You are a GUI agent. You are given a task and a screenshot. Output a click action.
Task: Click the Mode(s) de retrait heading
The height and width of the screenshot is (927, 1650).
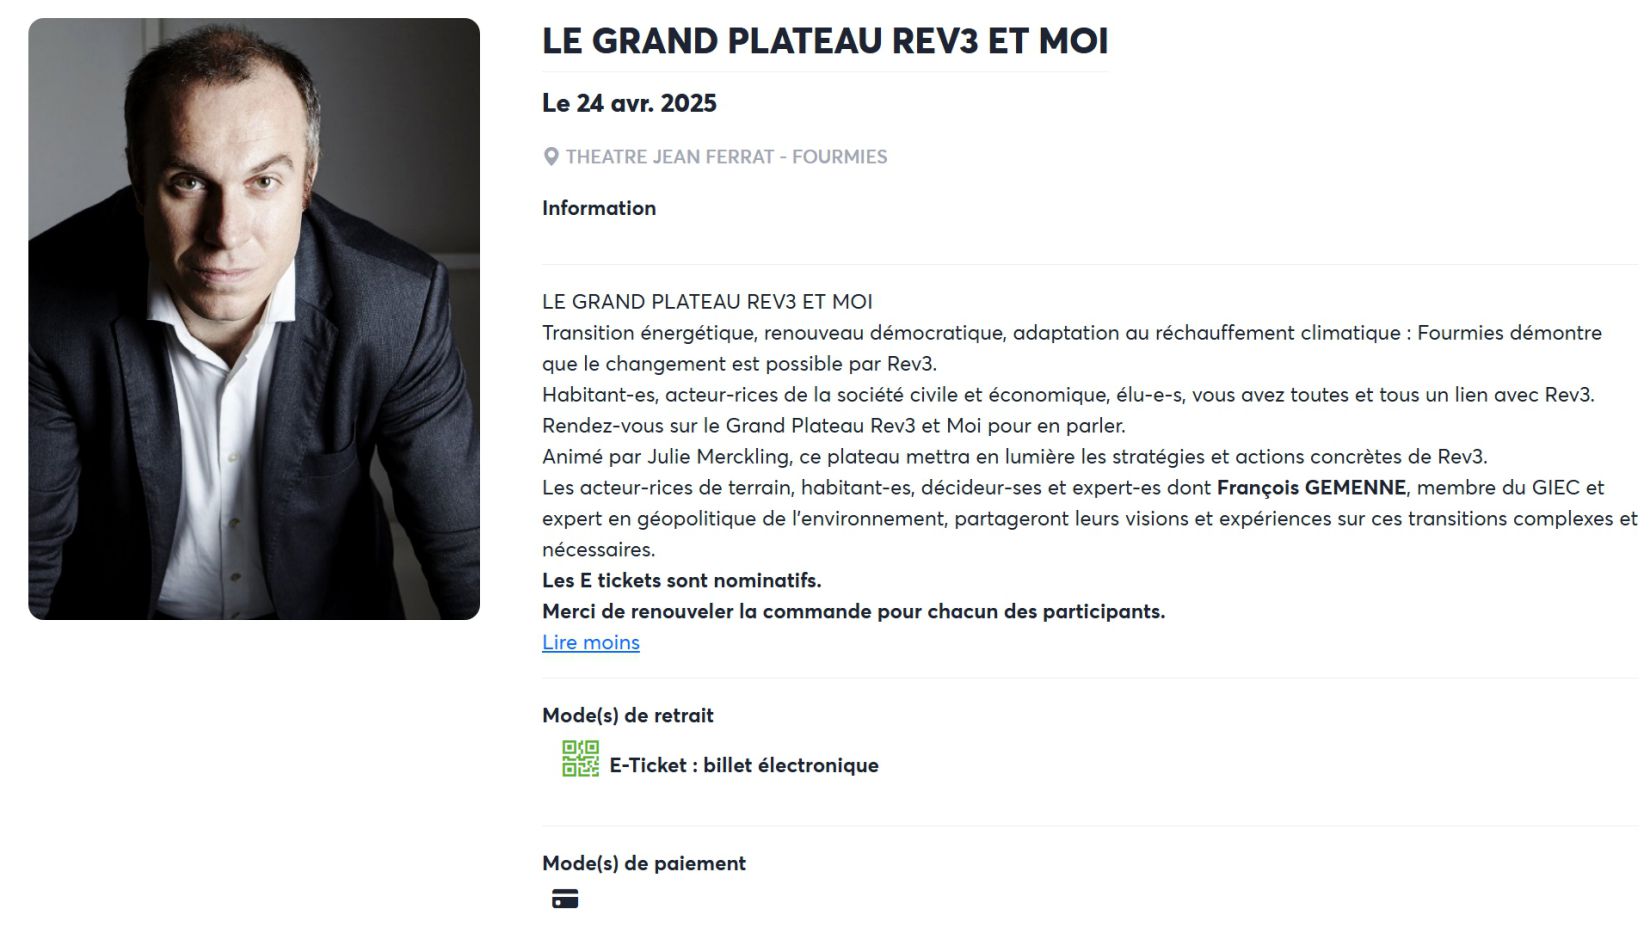(x=627, y=715)
